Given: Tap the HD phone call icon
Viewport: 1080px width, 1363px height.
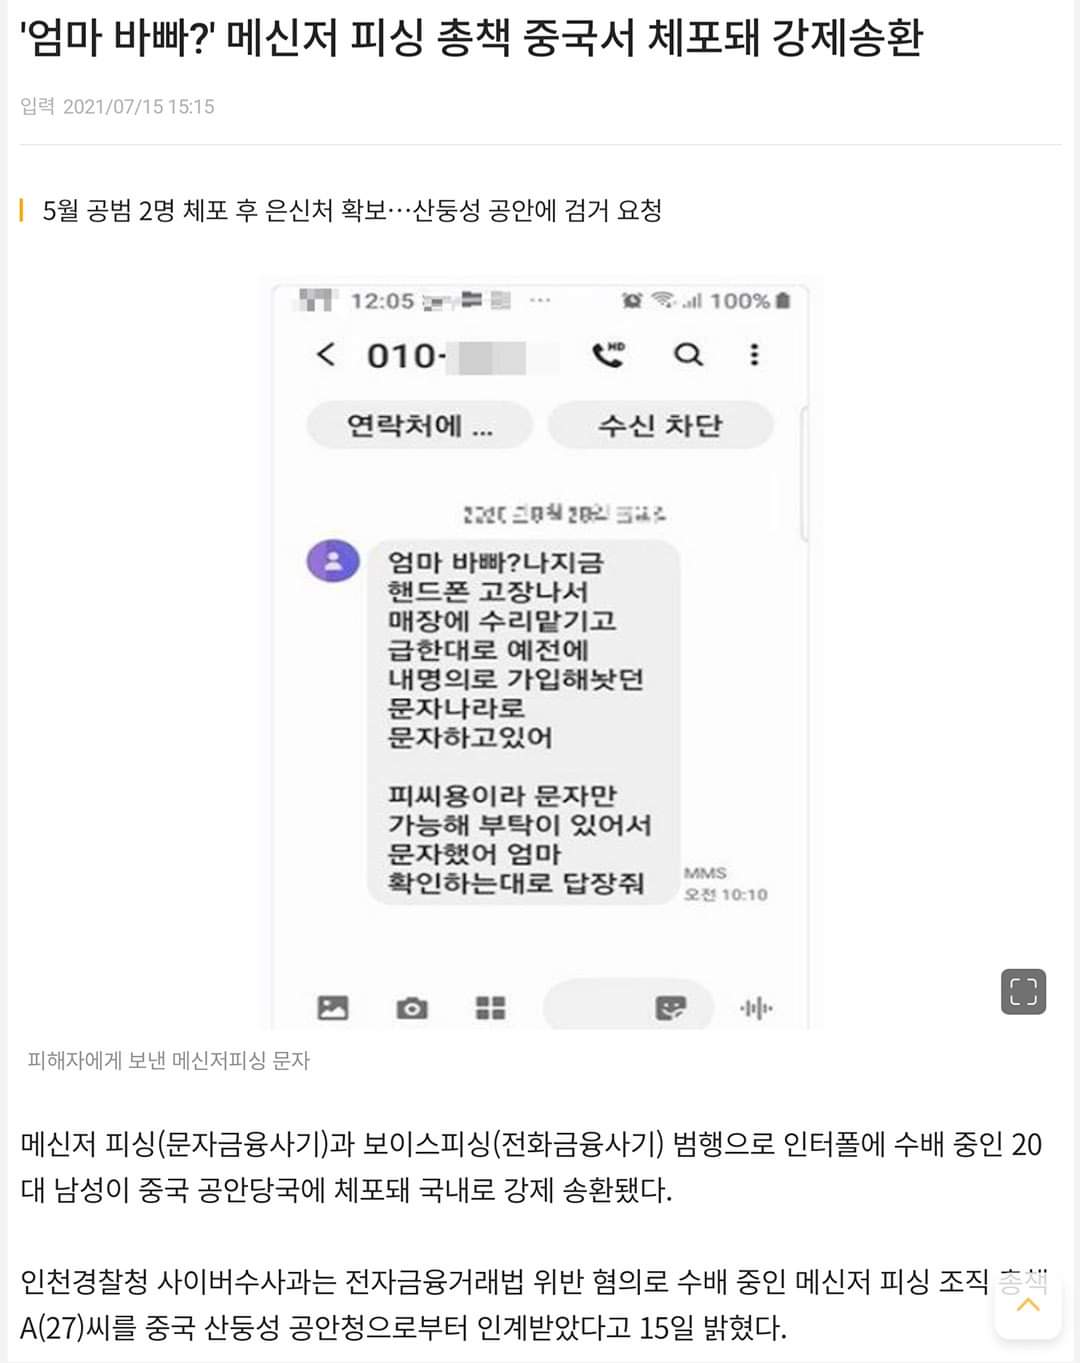Looking at the screenshot, I should 608,354.
